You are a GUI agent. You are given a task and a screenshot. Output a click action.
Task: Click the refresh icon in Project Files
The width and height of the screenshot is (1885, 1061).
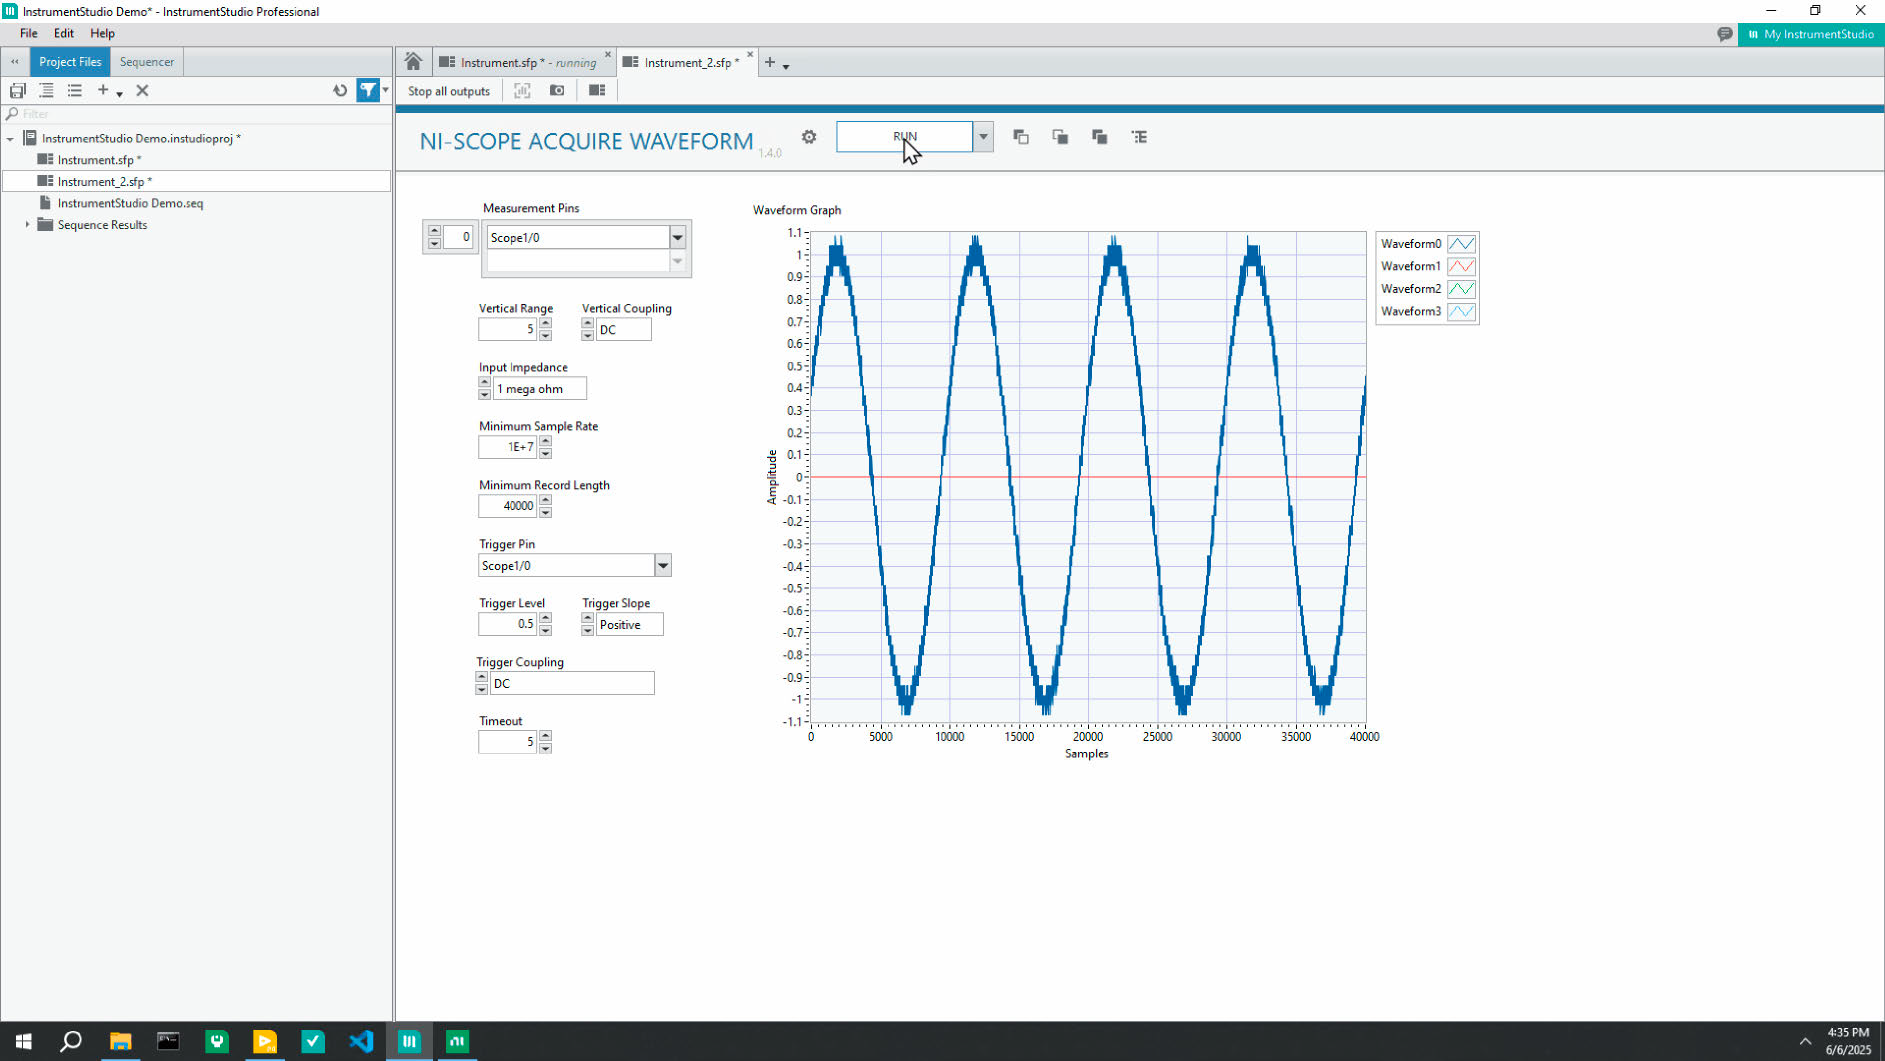(340, 91)
